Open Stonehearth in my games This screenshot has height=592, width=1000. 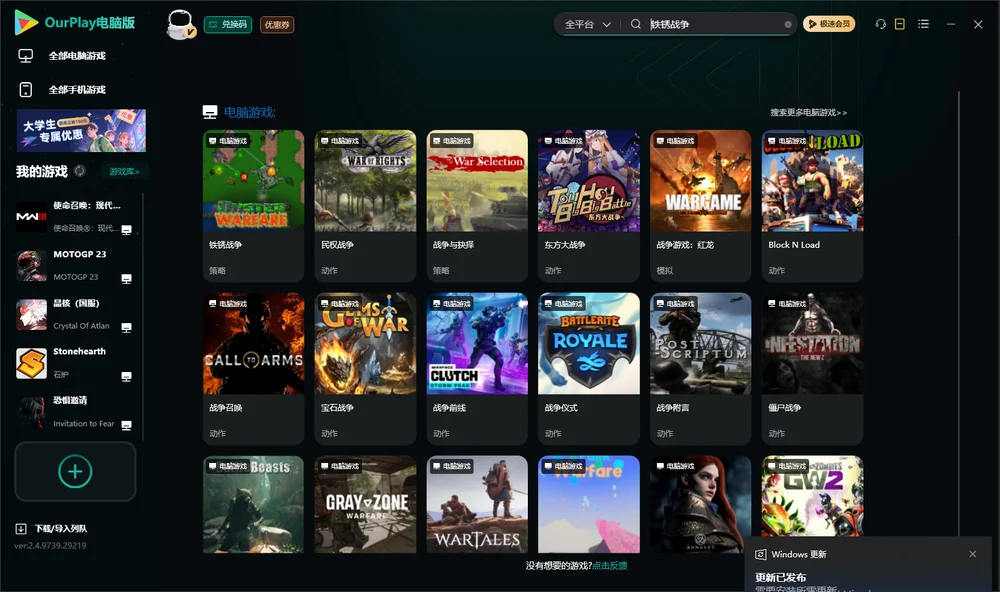pyautogui.click(x=77, y=363)
